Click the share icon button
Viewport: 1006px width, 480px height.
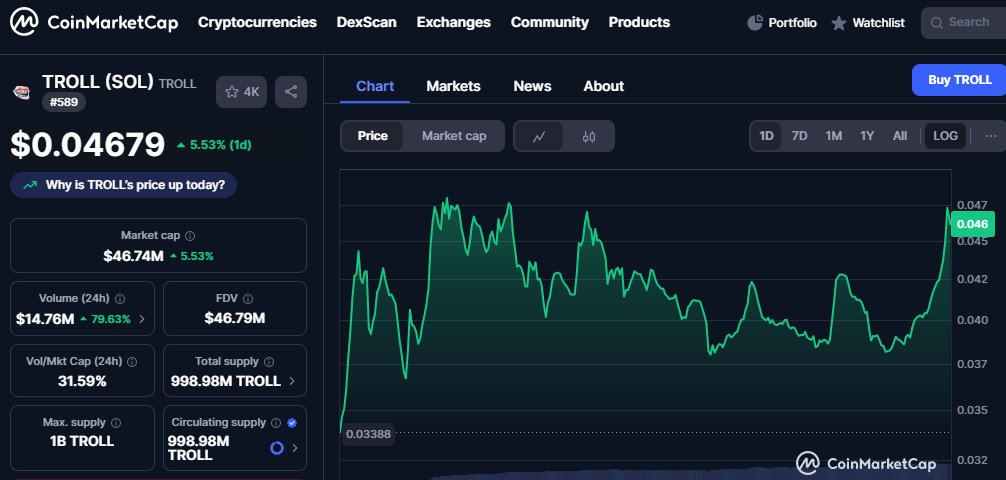click(x=291, y=92)
